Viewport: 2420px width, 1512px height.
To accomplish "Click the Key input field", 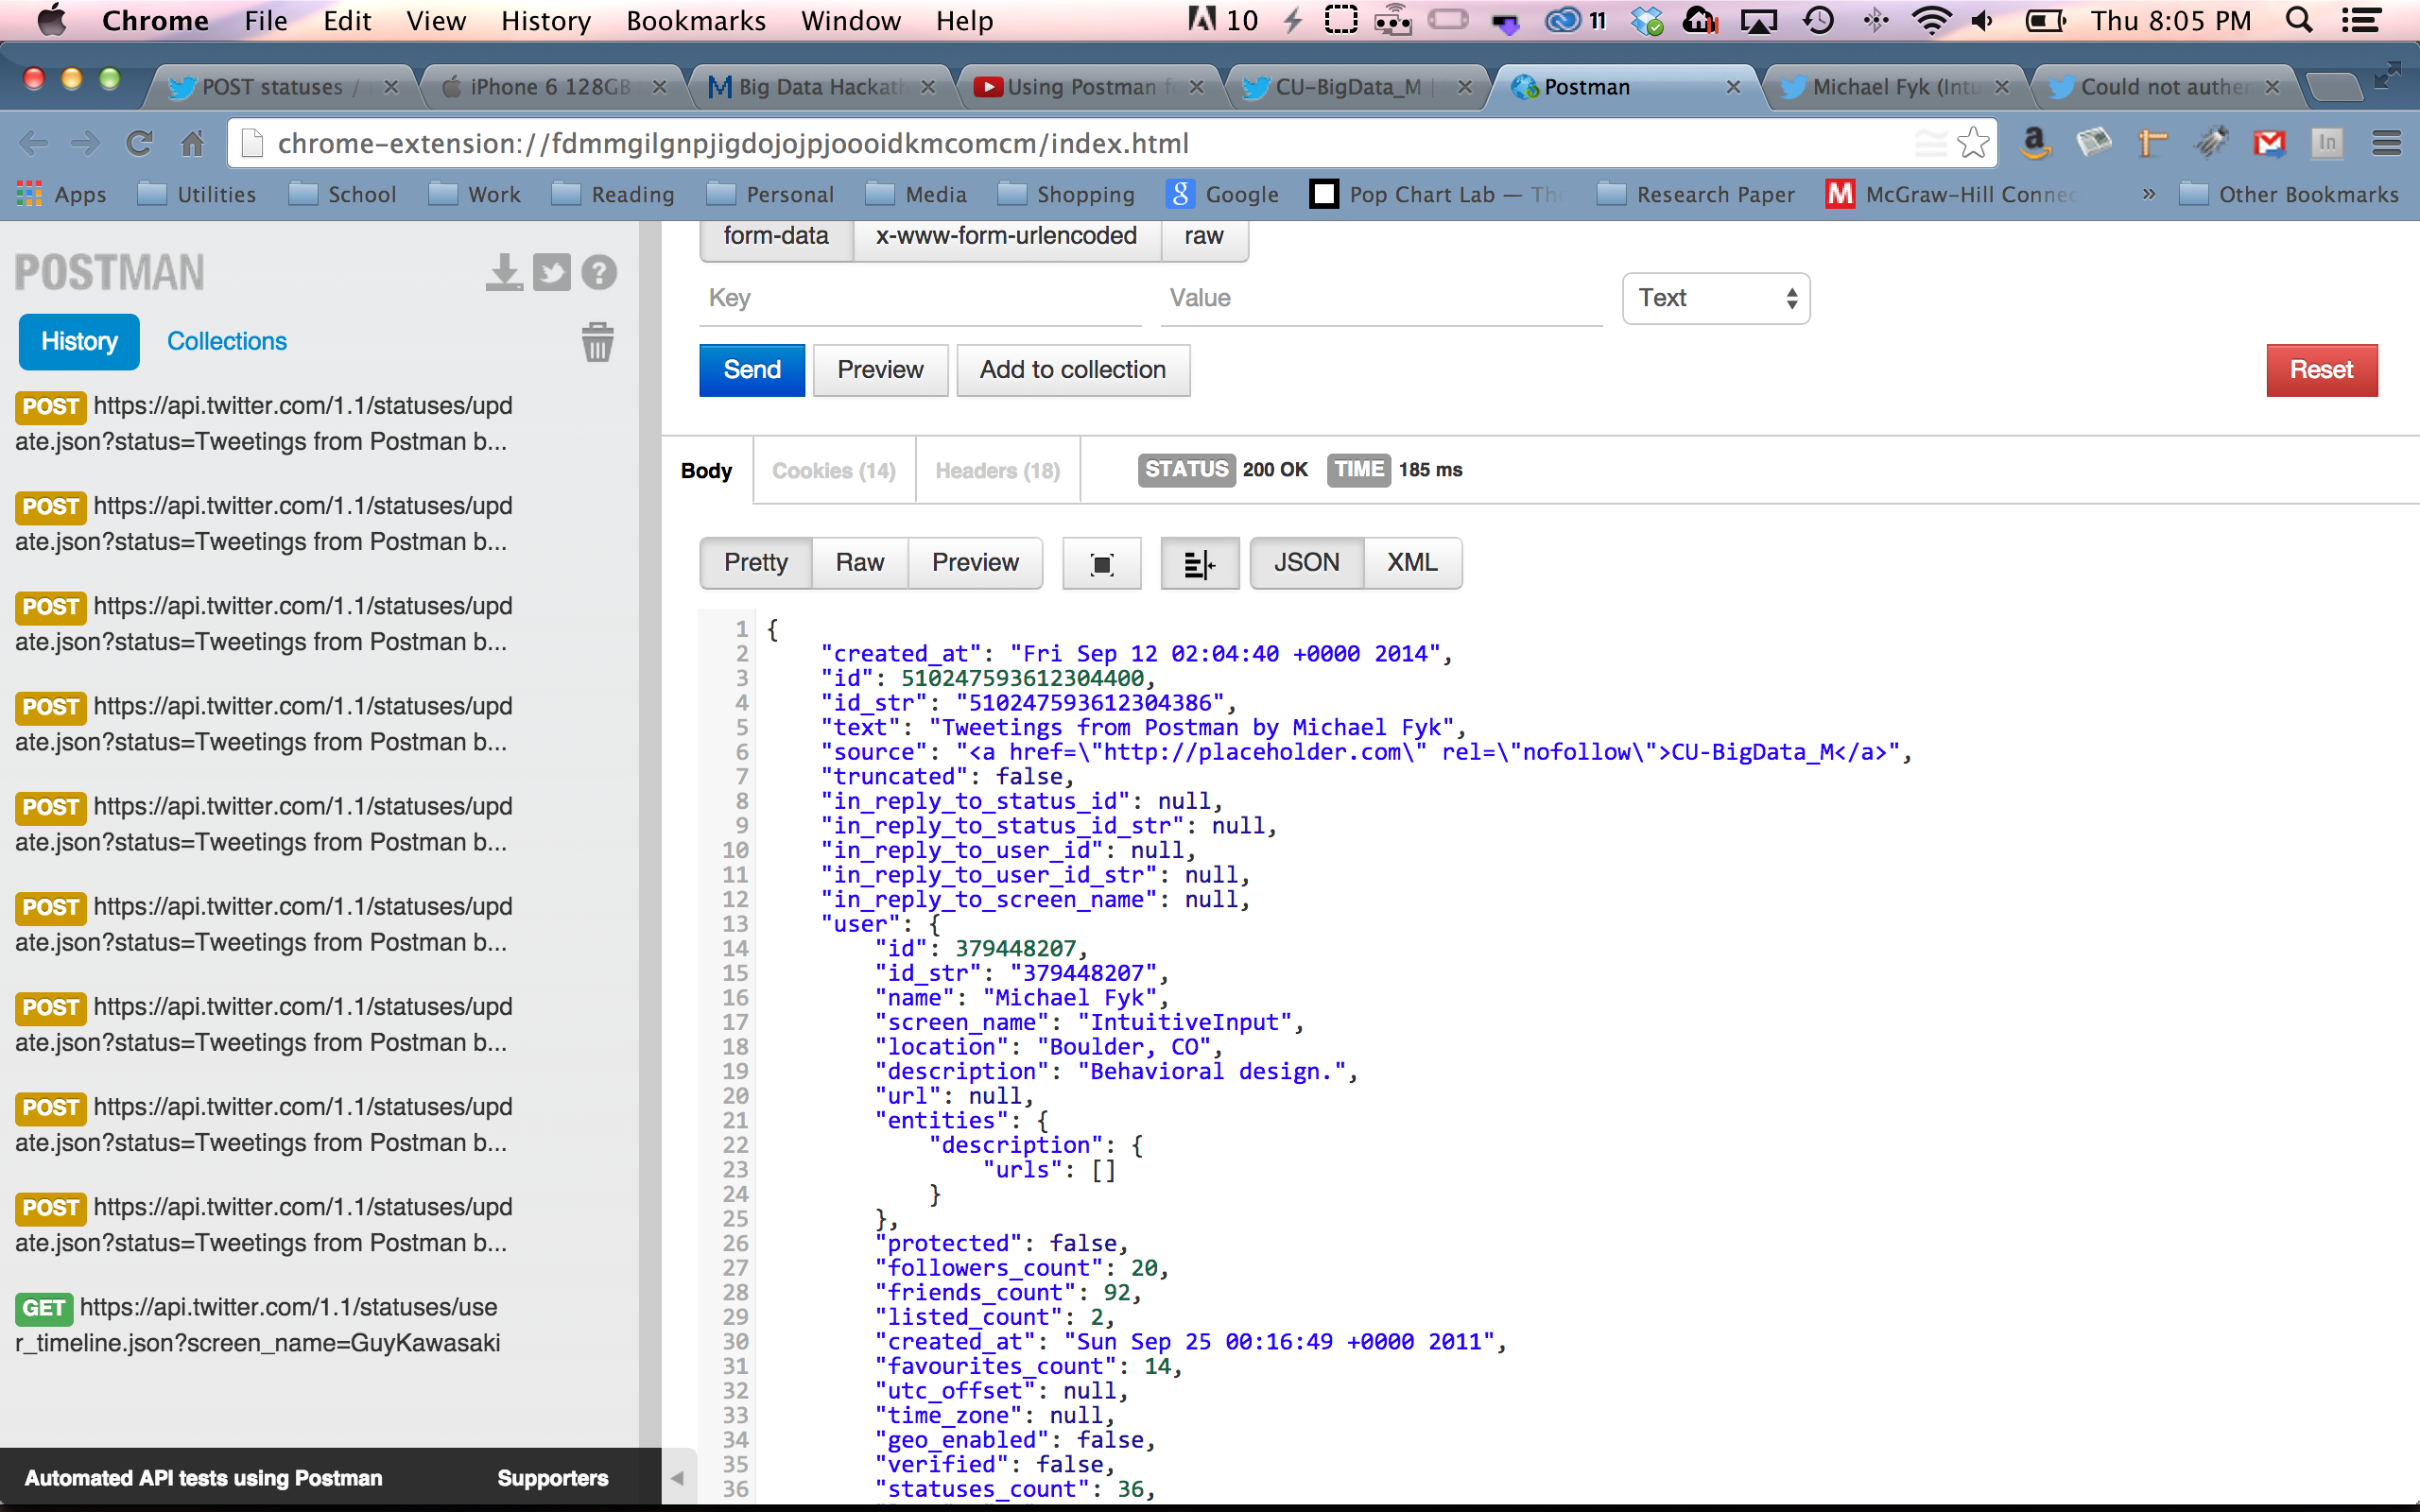I will 919,298.
